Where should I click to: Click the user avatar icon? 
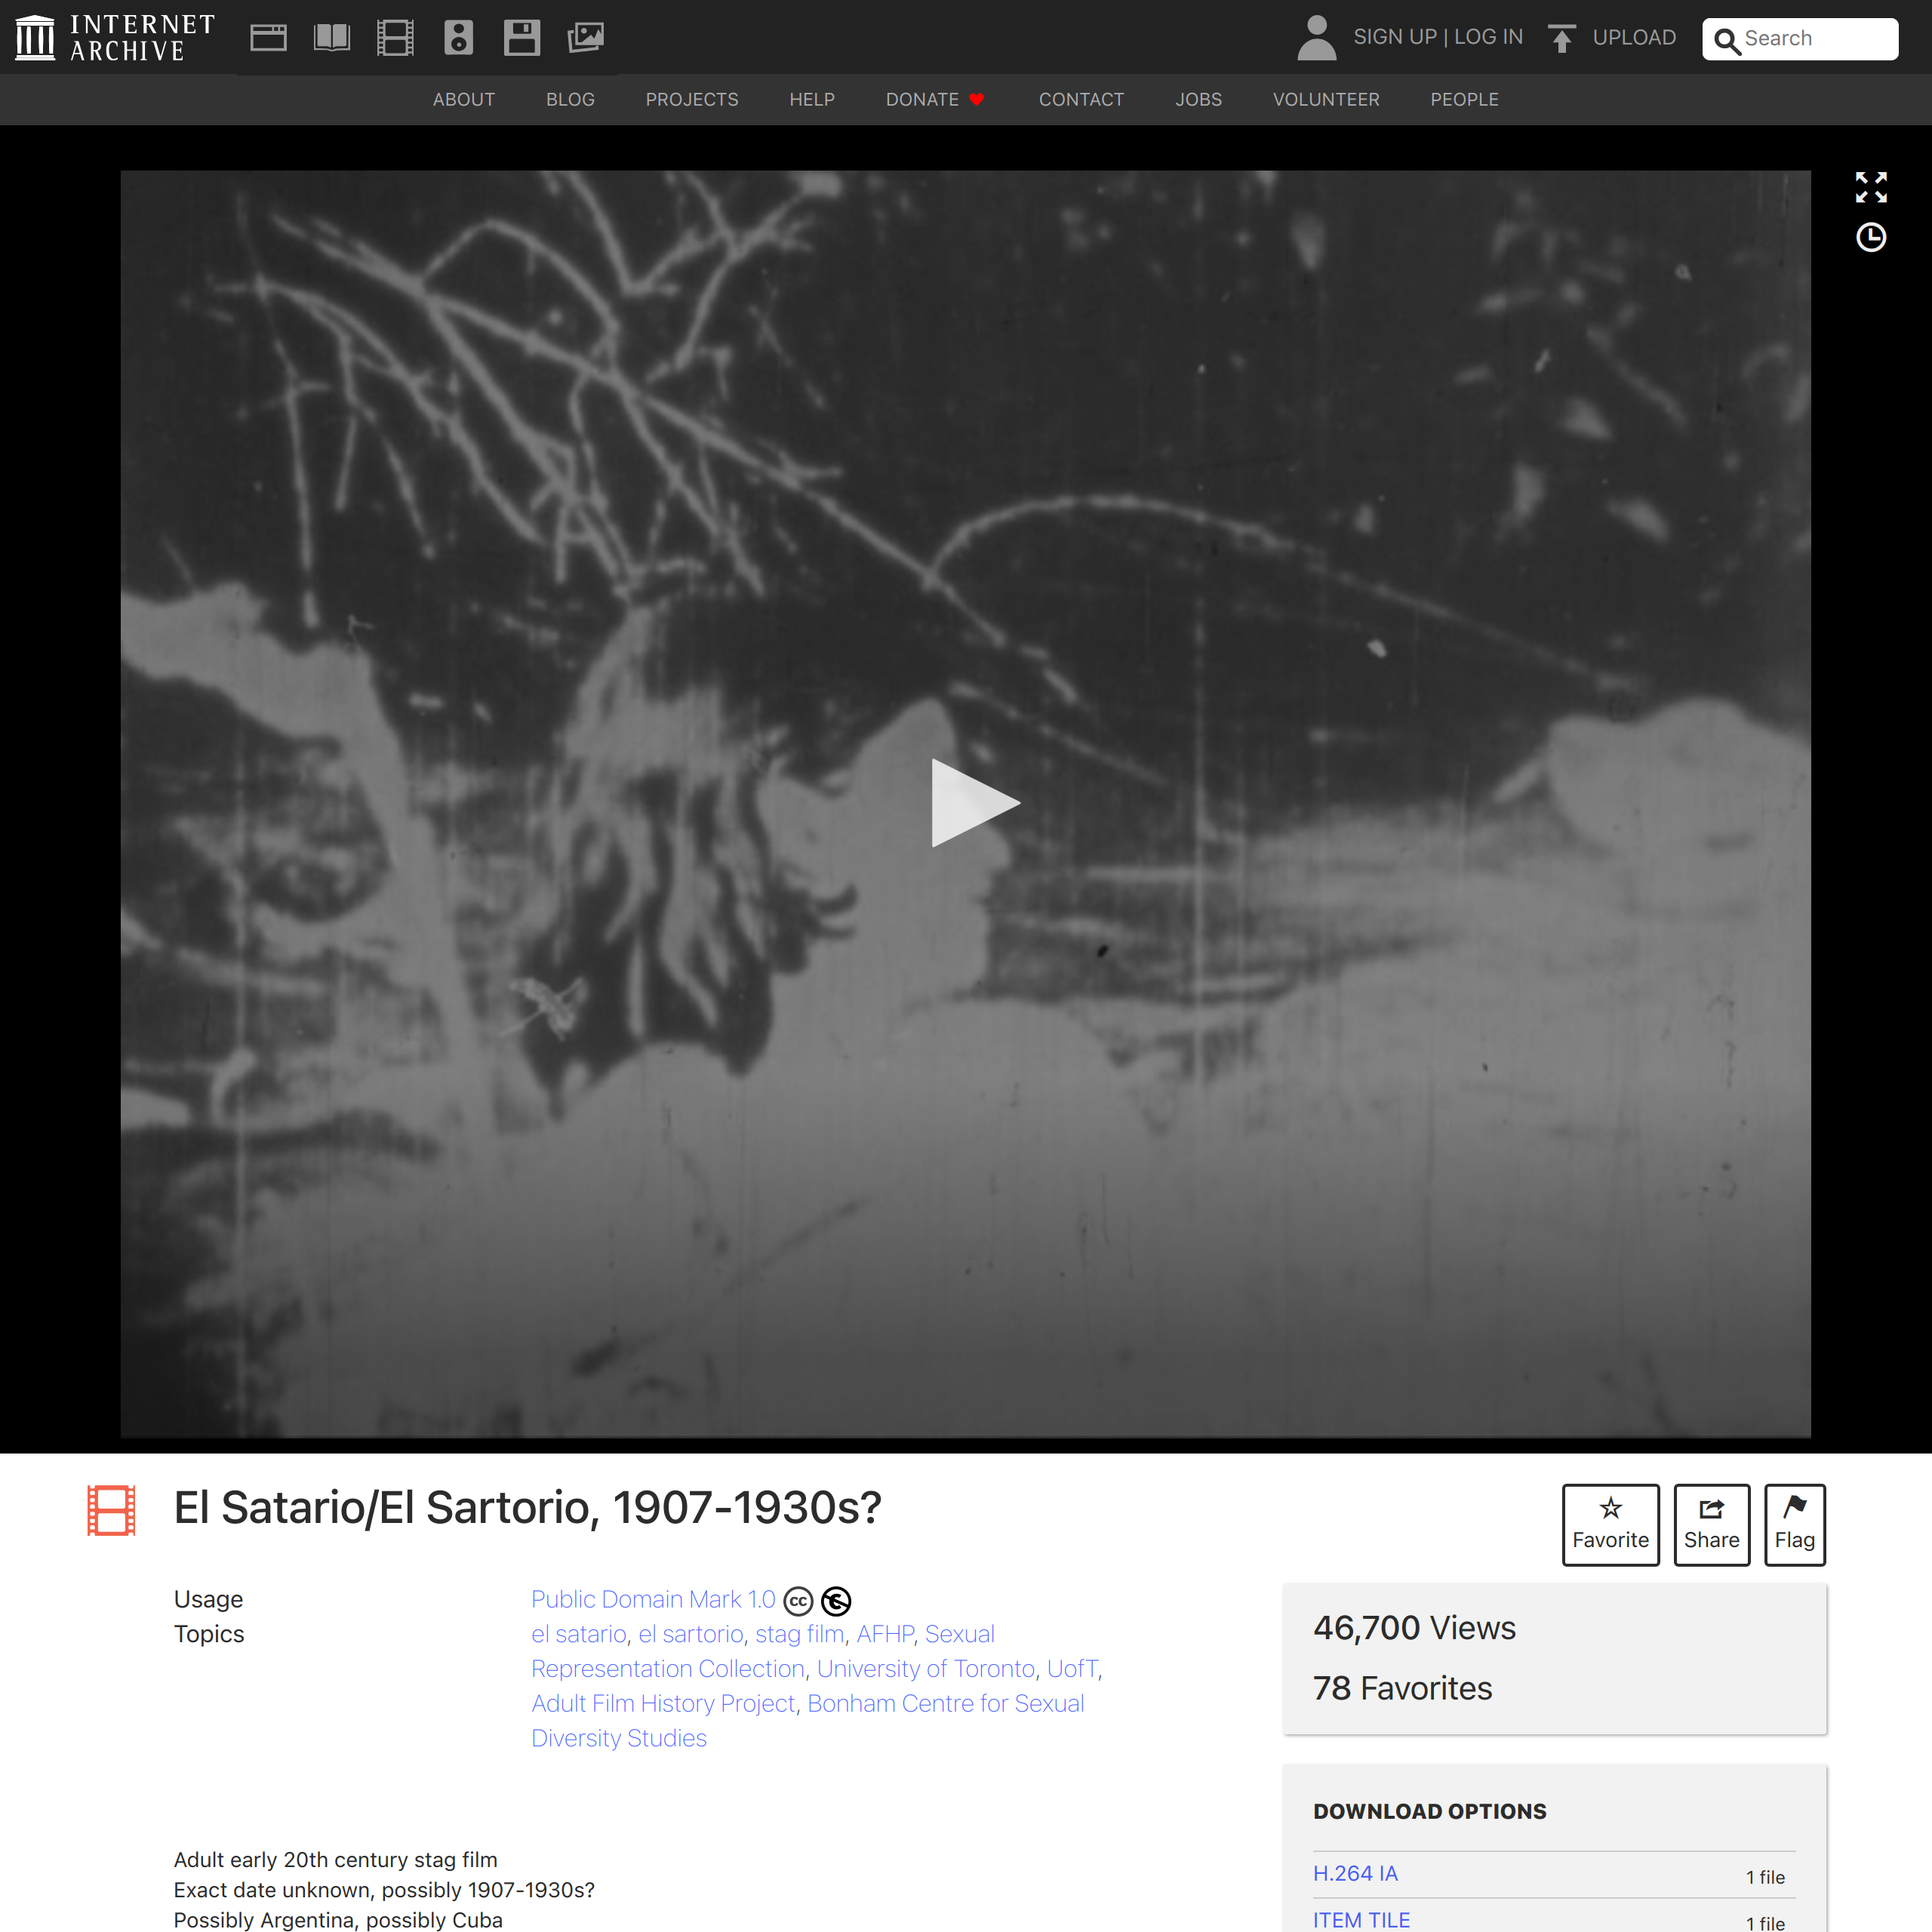(x=1316, y=38)
